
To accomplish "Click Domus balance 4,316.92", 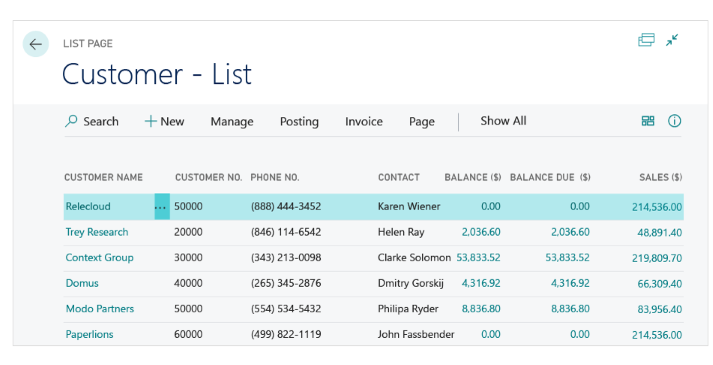I will click(481, 283).
